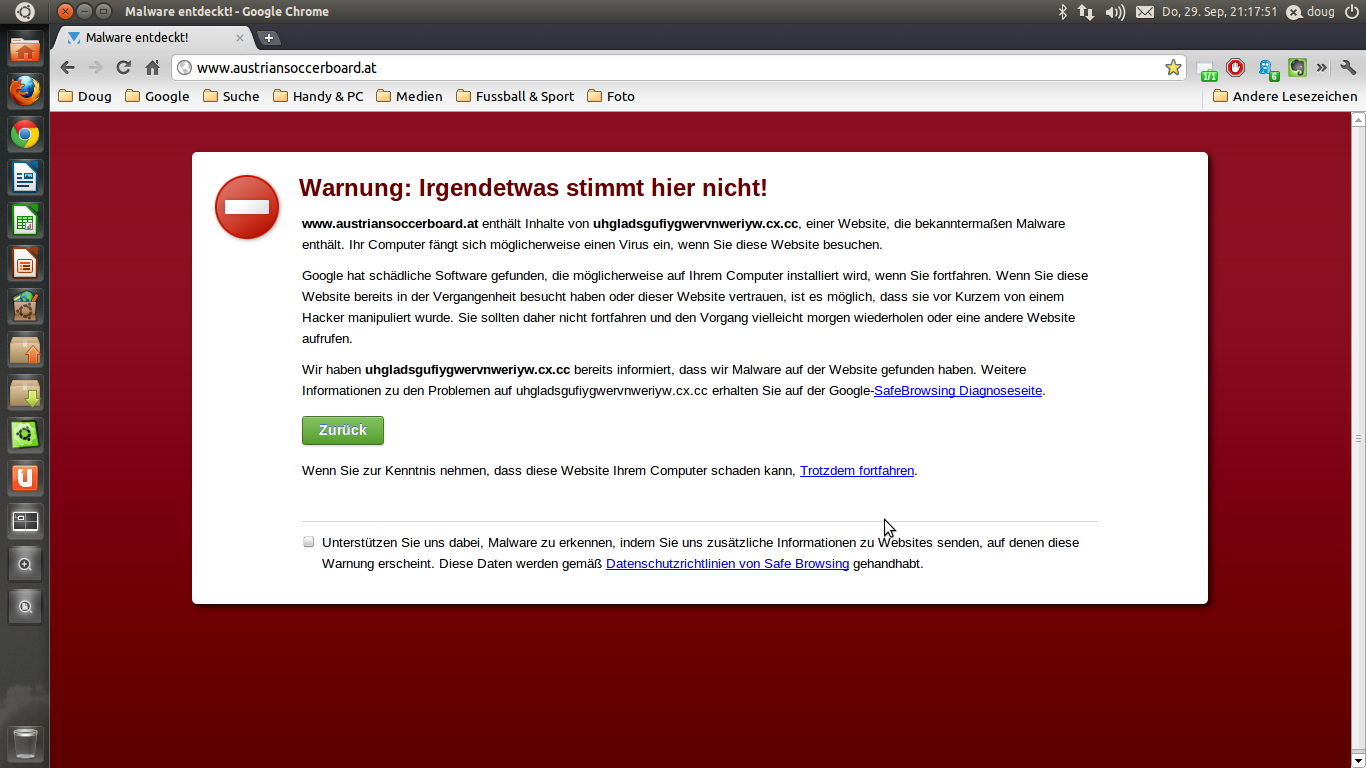Screen dimensions: 1366x768
Task: Open the AdBlock stop-hand extension icon
Action: click(x=1236, y=68)
